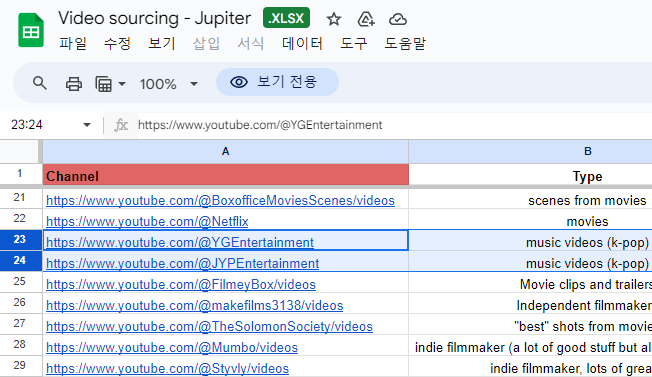Open the 수정 menu
The height and width of the screenshot is (377, 652).
[x=117, y=43]
